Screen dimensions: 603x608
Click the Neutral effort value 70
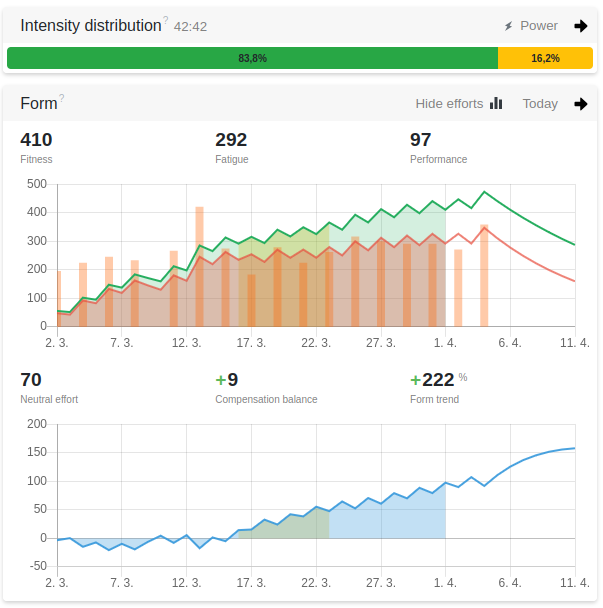pos(31,380)
